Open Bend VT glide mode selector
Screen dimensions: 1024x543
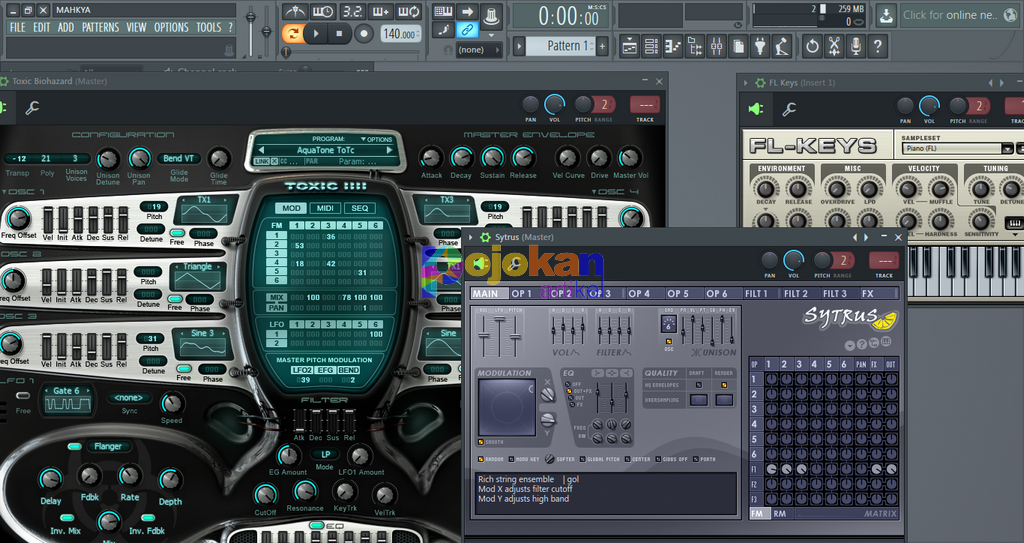(179, 158)
